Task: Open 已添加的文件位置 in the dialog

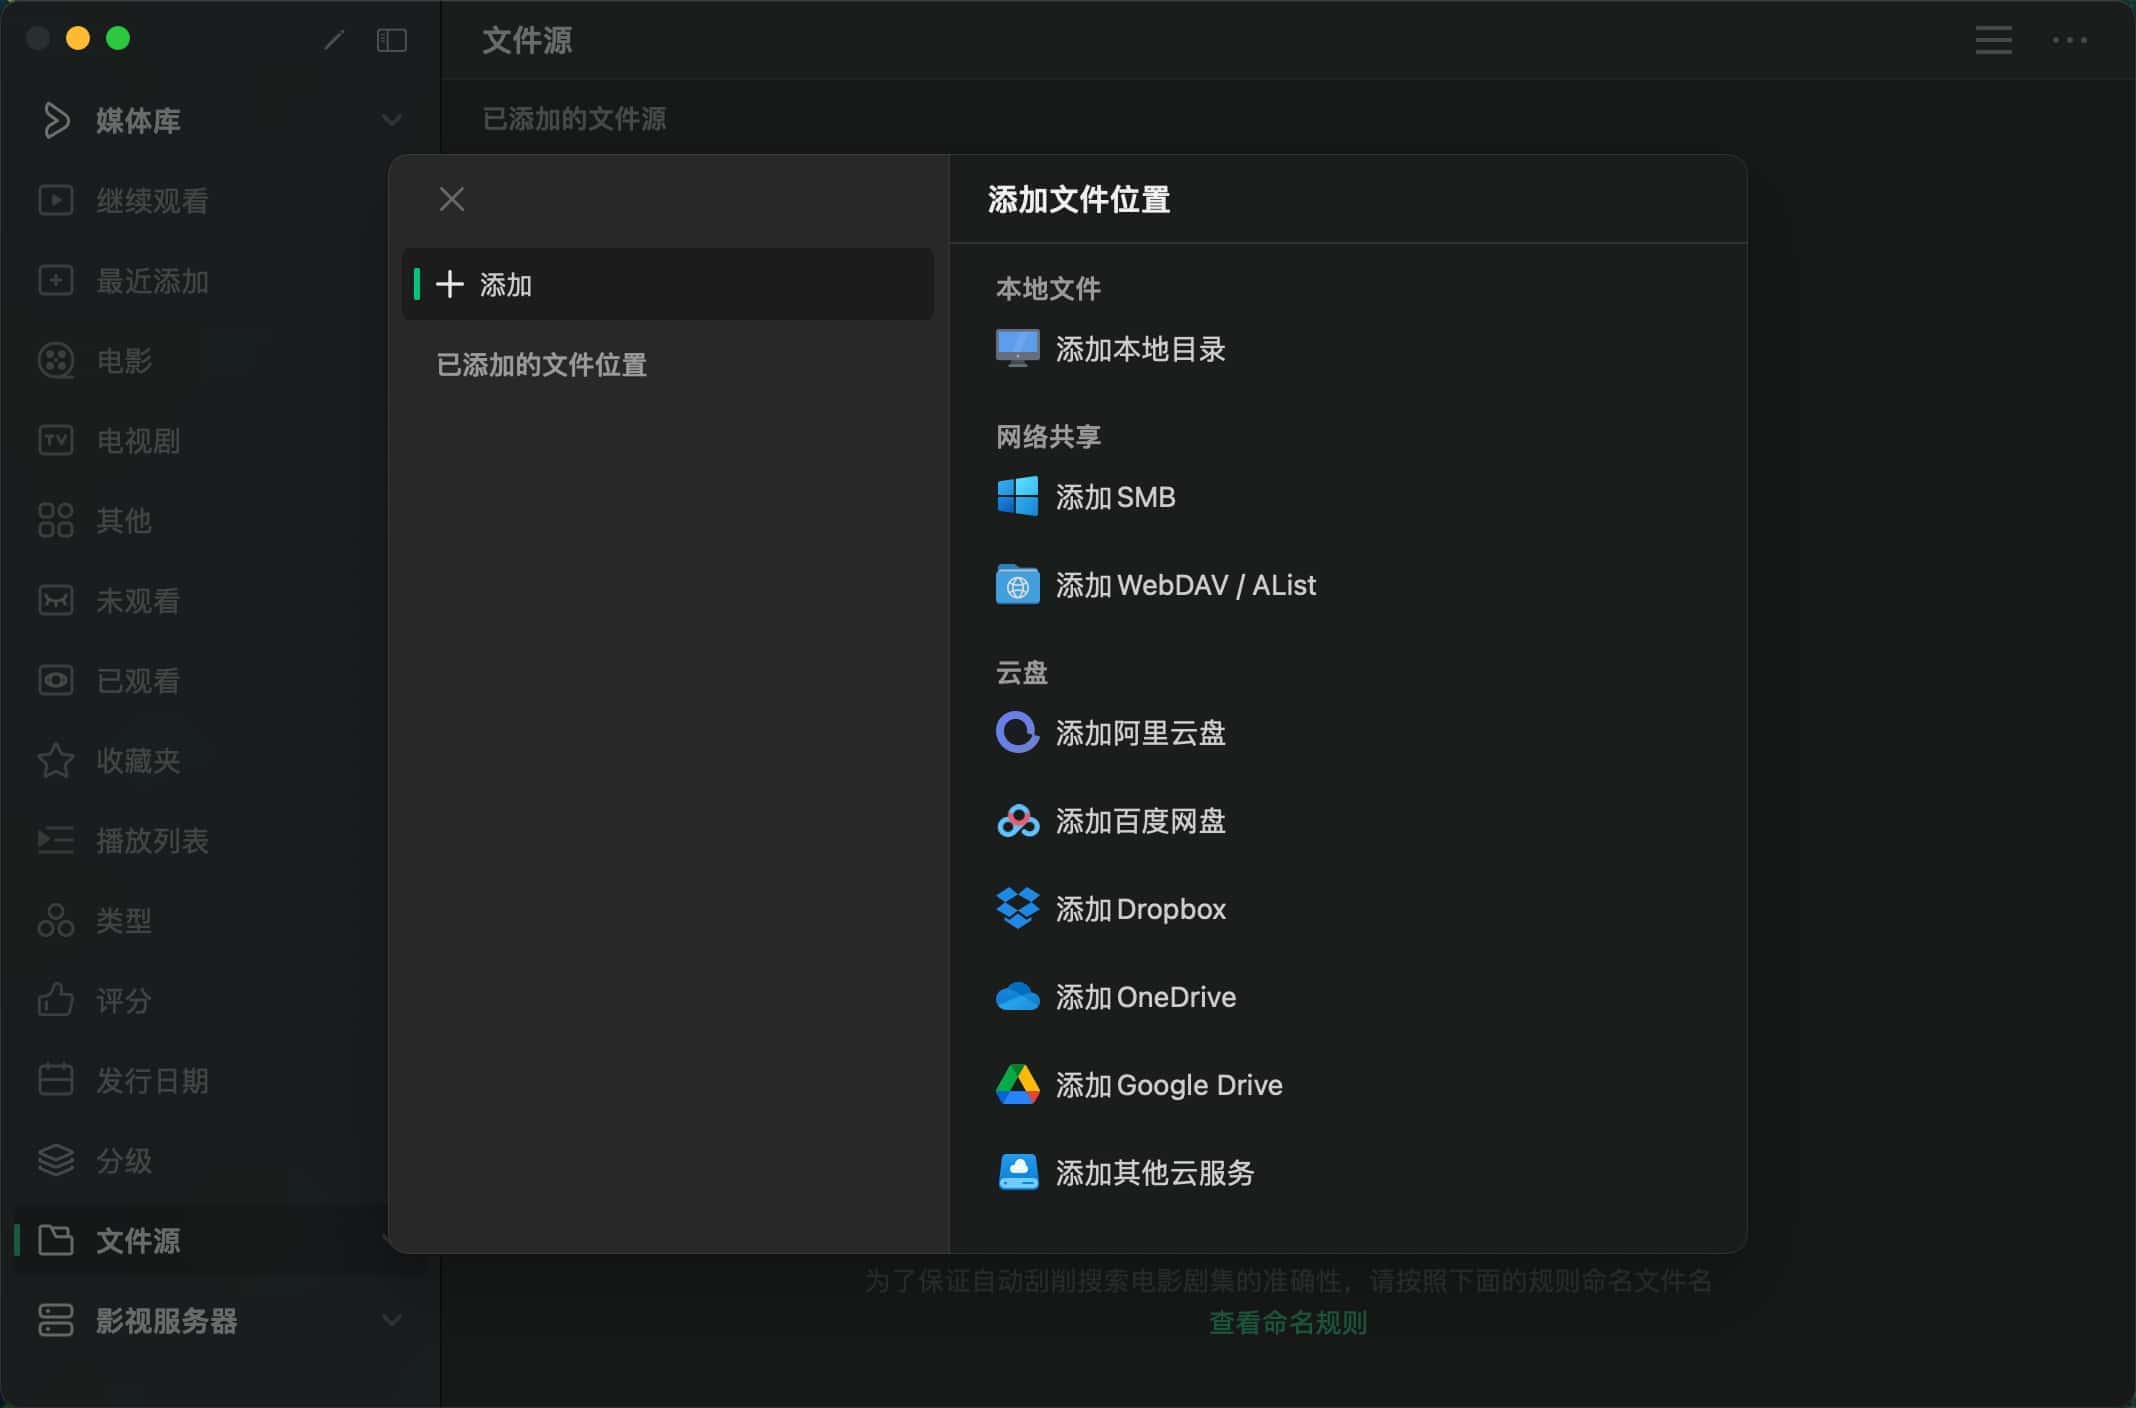Action: coord(541,365)
